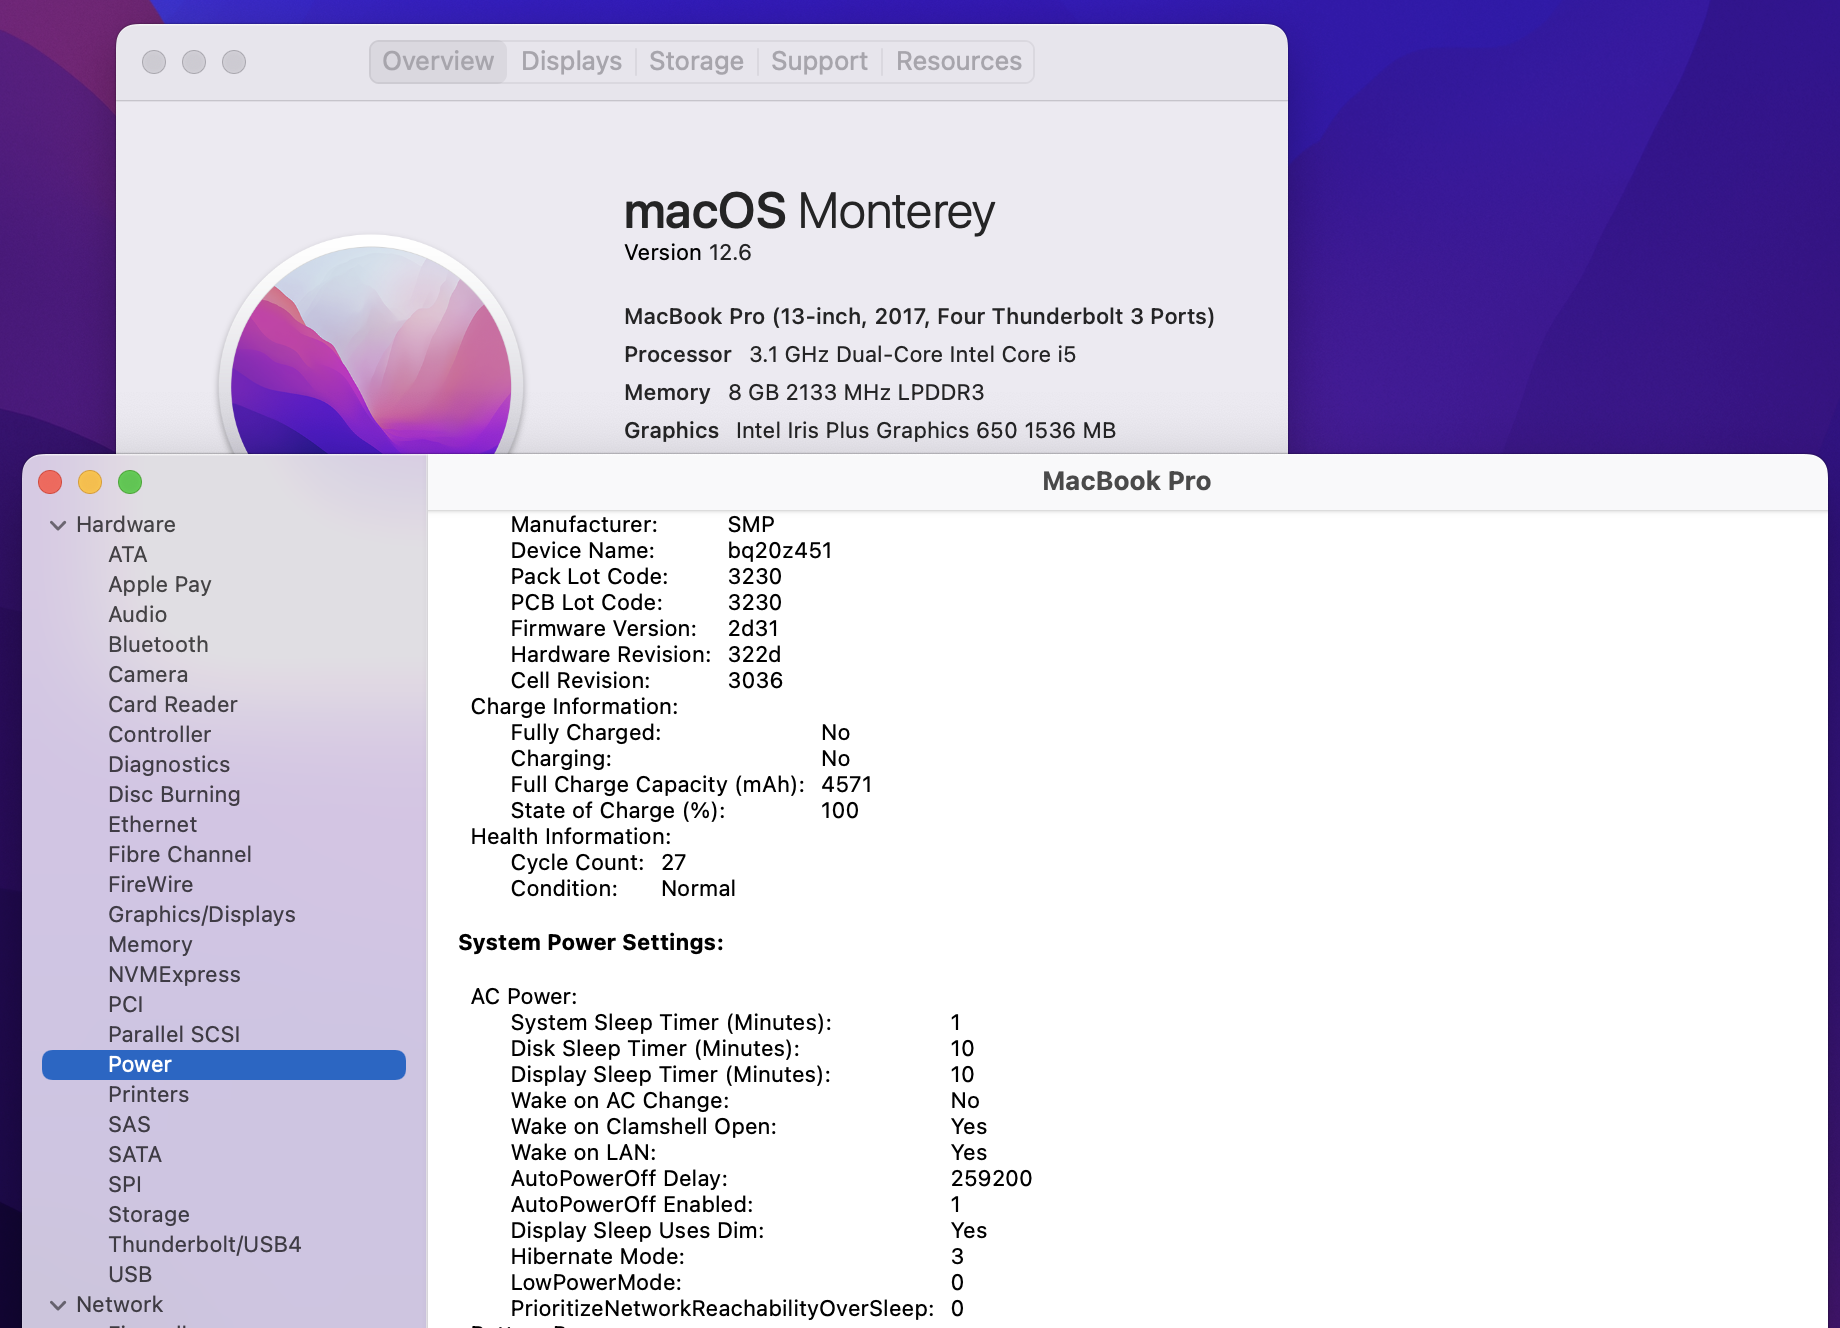
Task: Select Bluetooth in the Hardware list
Action: [x=158, y=645]
